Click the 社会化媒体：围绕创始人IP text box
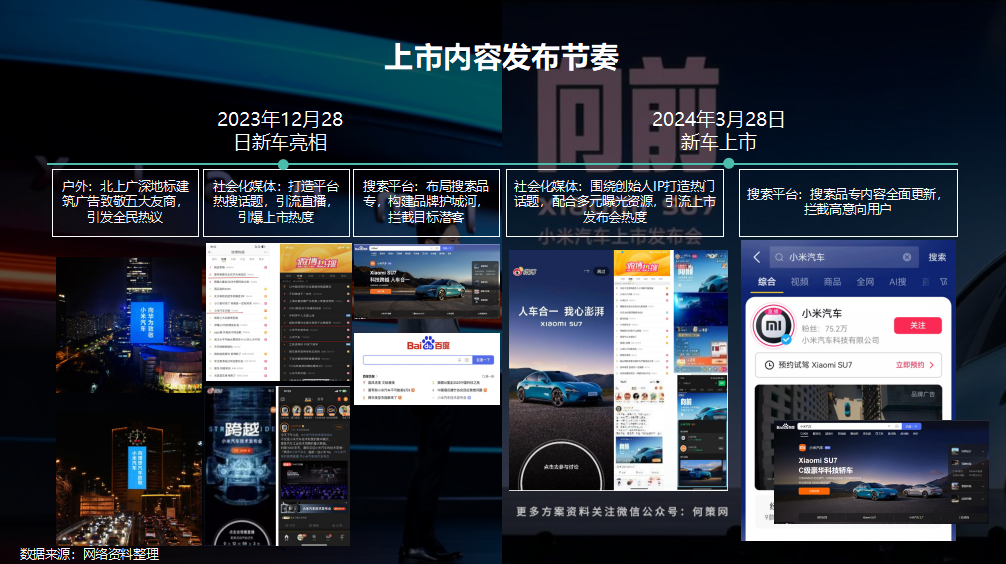The image size is (1006, 564). point(615,203)
